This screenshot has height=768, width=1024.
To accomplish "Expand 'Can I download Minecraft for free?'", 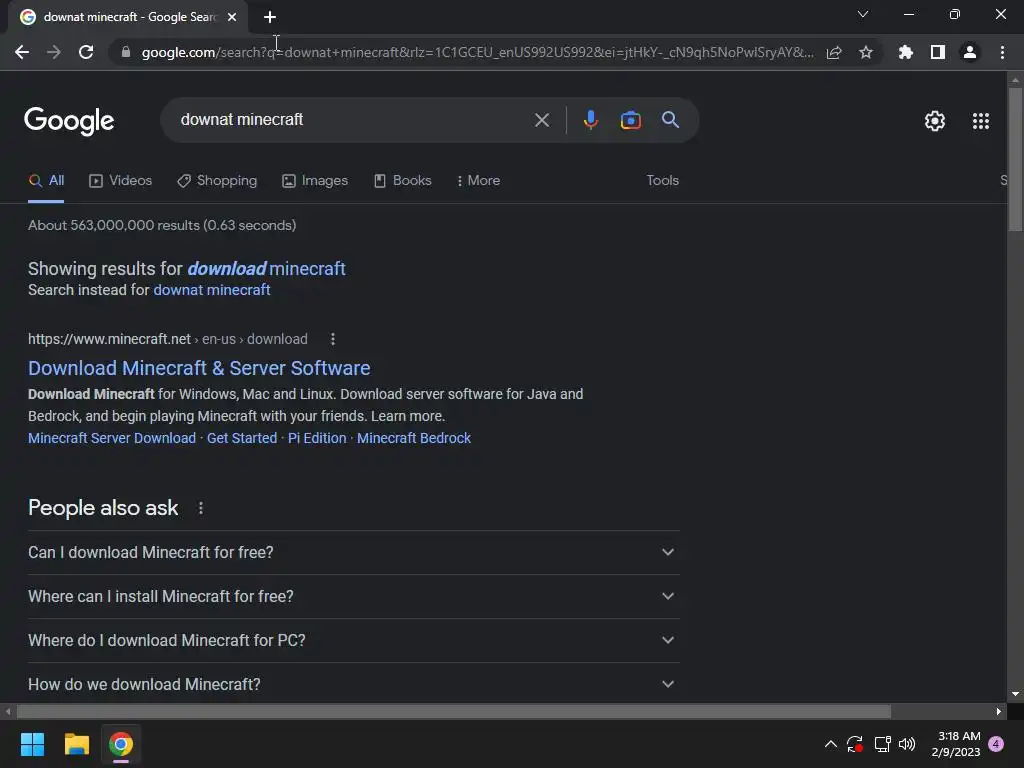I will pos(354,552).
